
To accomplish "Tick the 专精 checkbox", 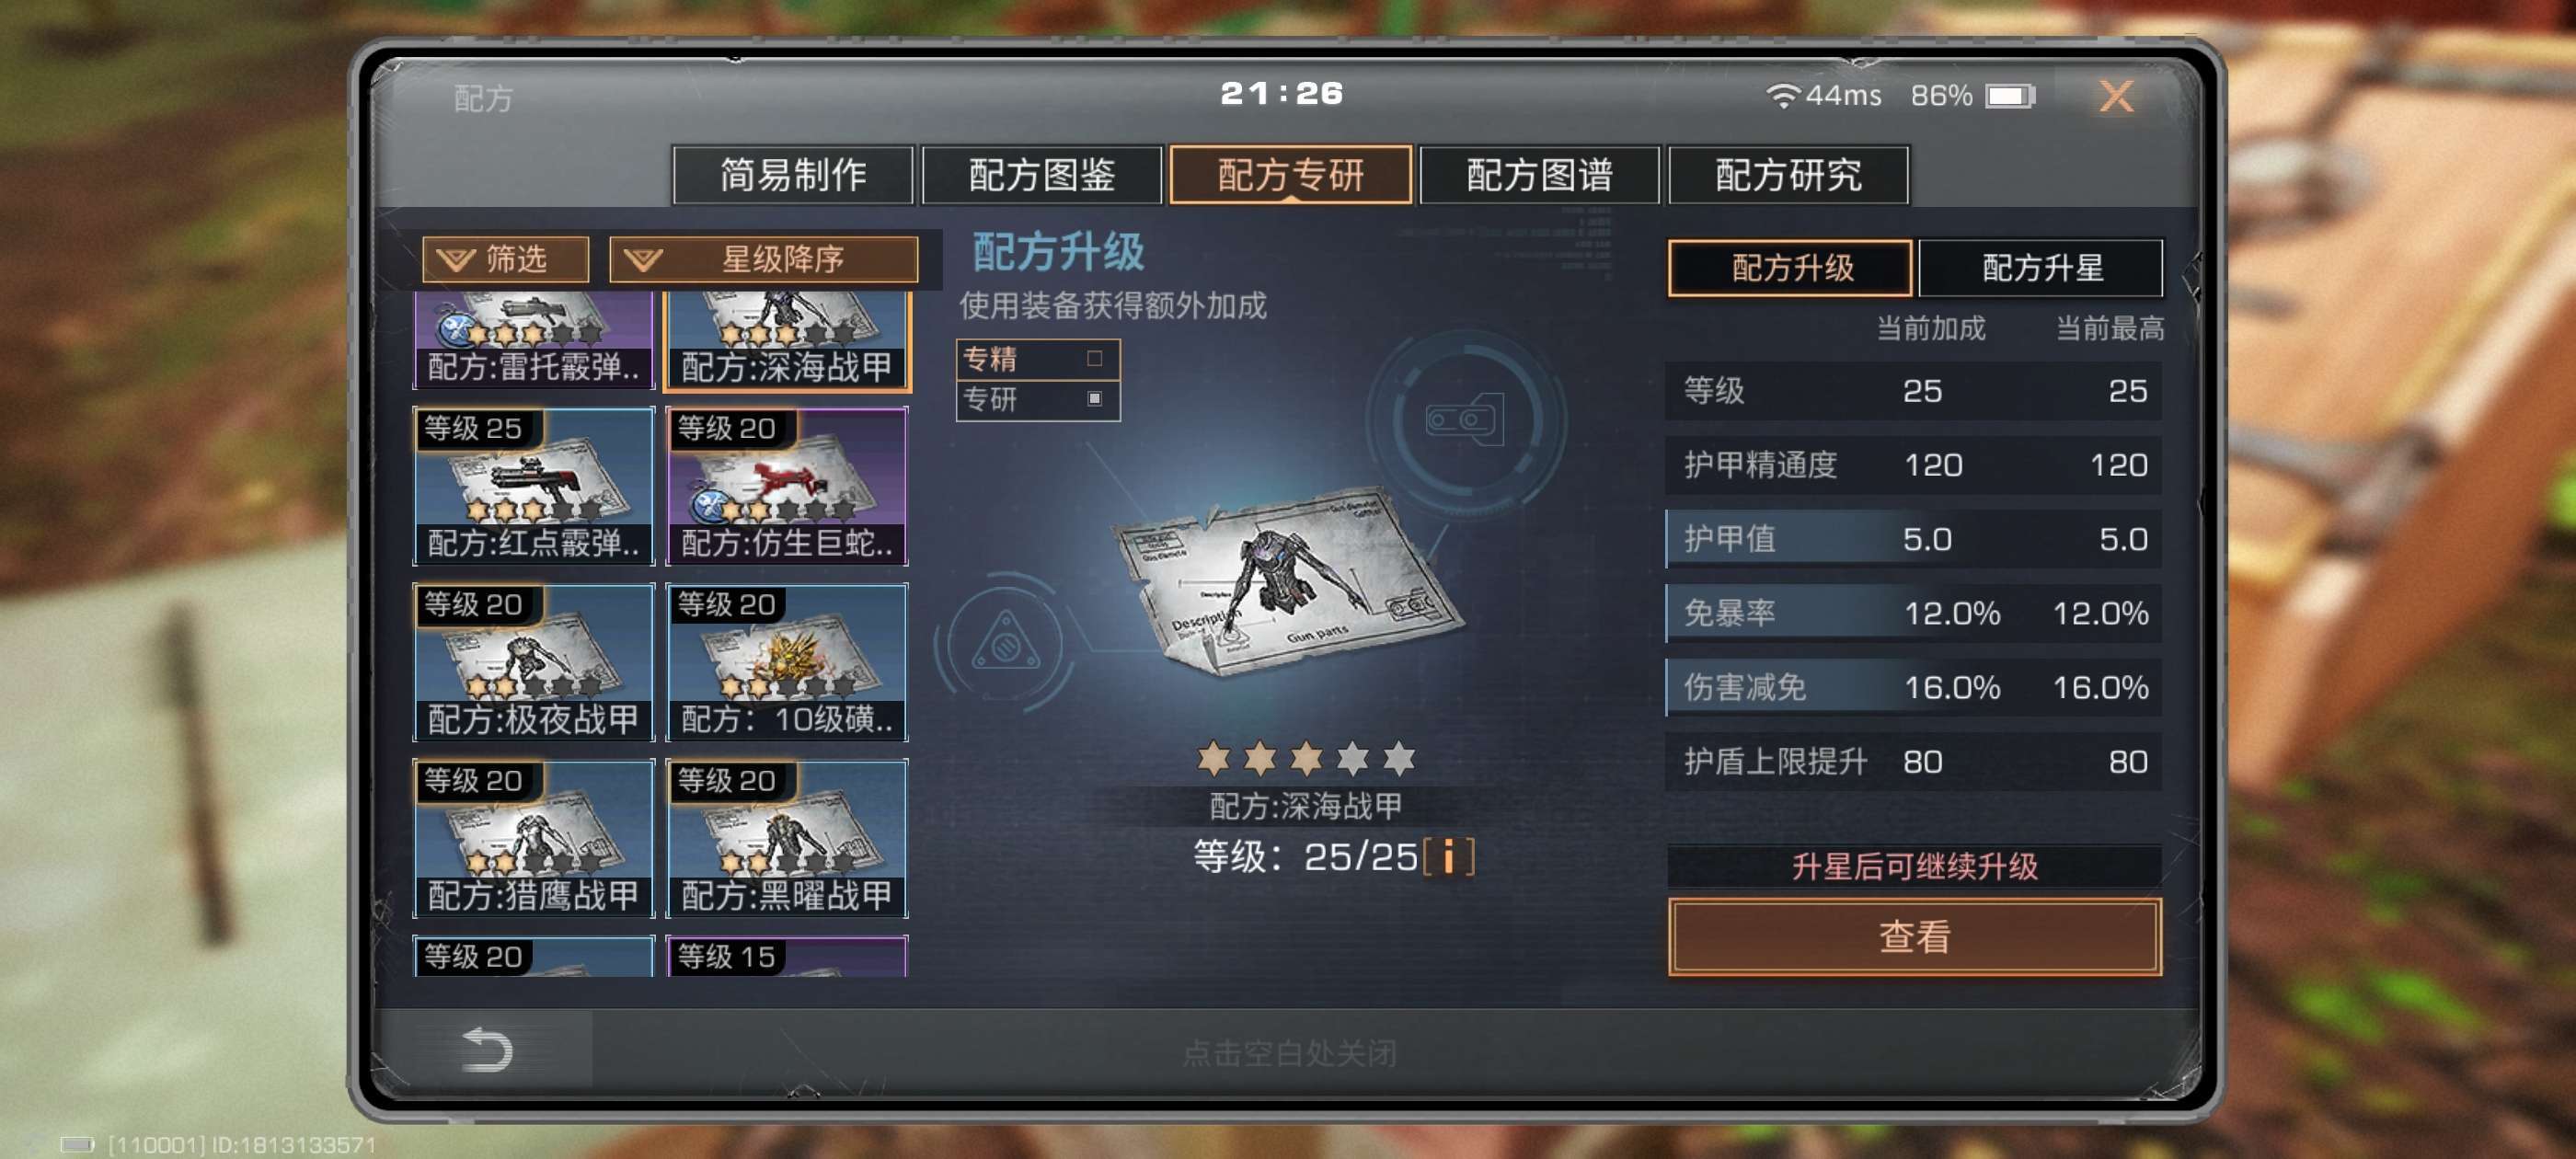I will point(1094,358).
